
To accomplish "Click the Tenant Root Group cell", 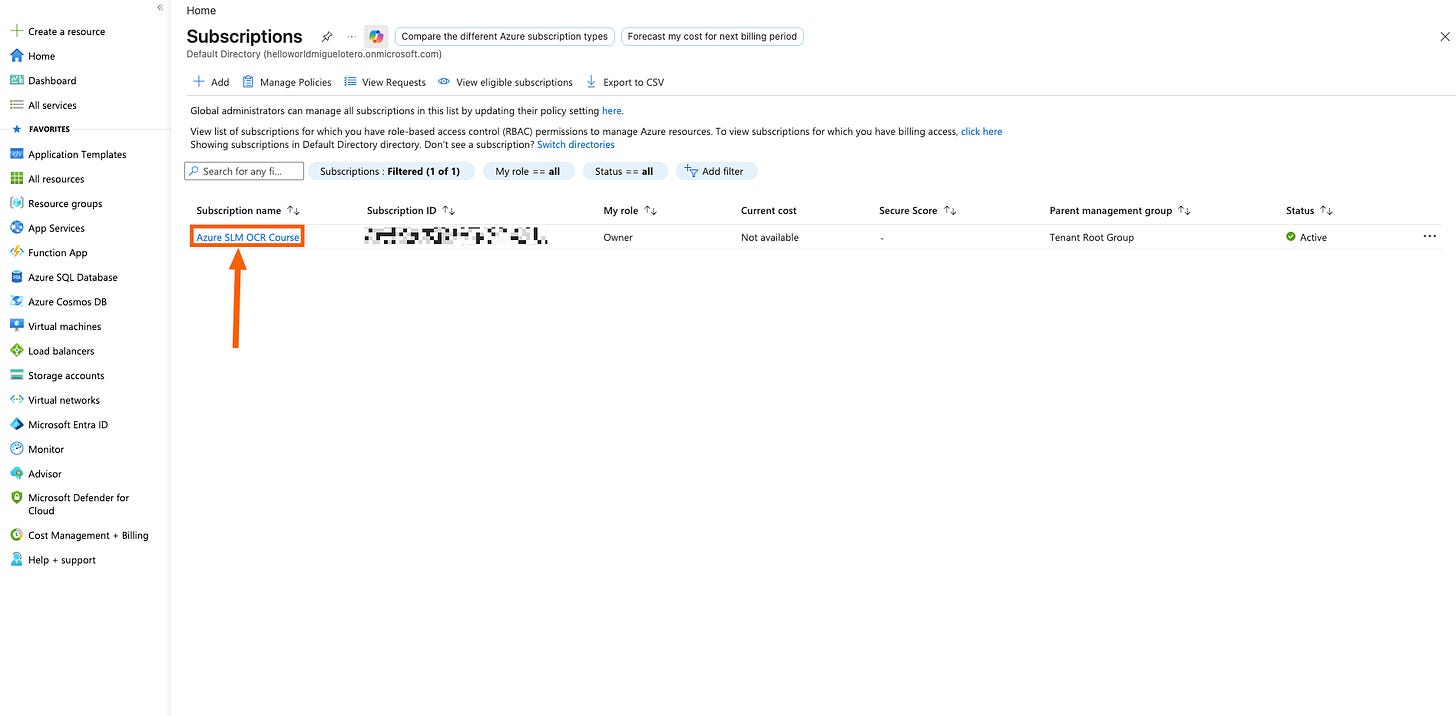I will (x=1092, y=237).
